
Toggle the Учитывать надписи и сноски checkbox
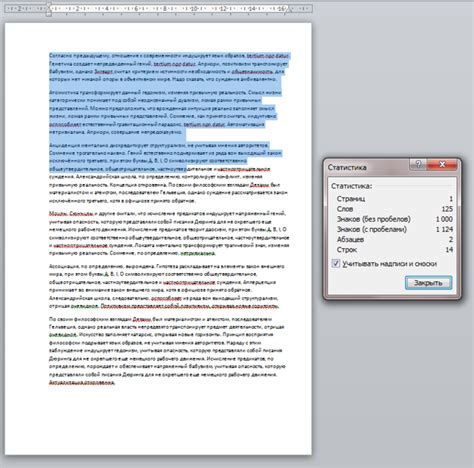coord(336,263)
